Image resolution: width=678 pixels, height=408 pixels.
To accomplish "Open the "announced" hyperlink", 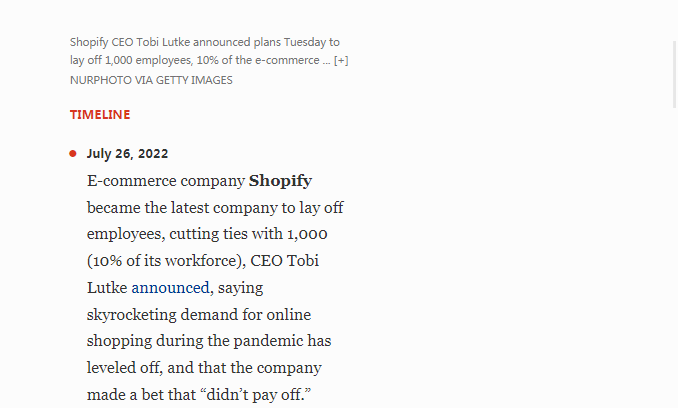I will 170,287.
